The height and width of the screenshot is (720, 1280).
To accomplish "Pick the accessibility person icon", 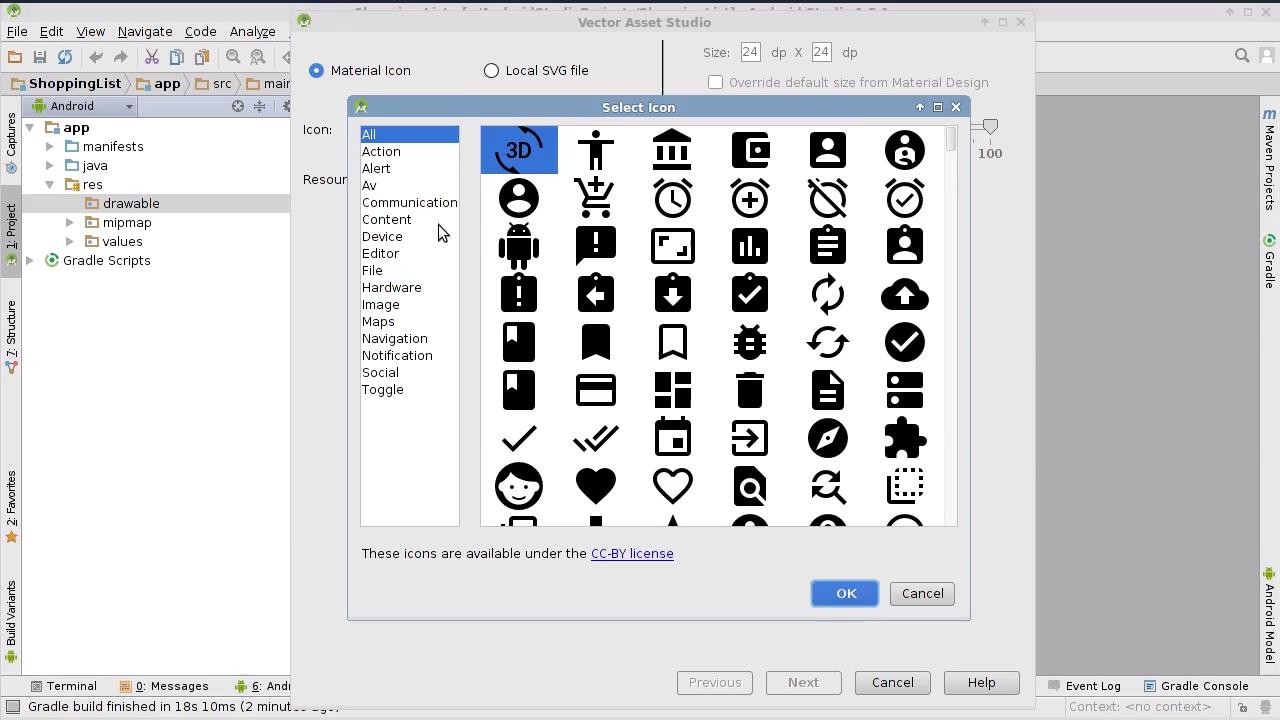I will pos(596,150).
